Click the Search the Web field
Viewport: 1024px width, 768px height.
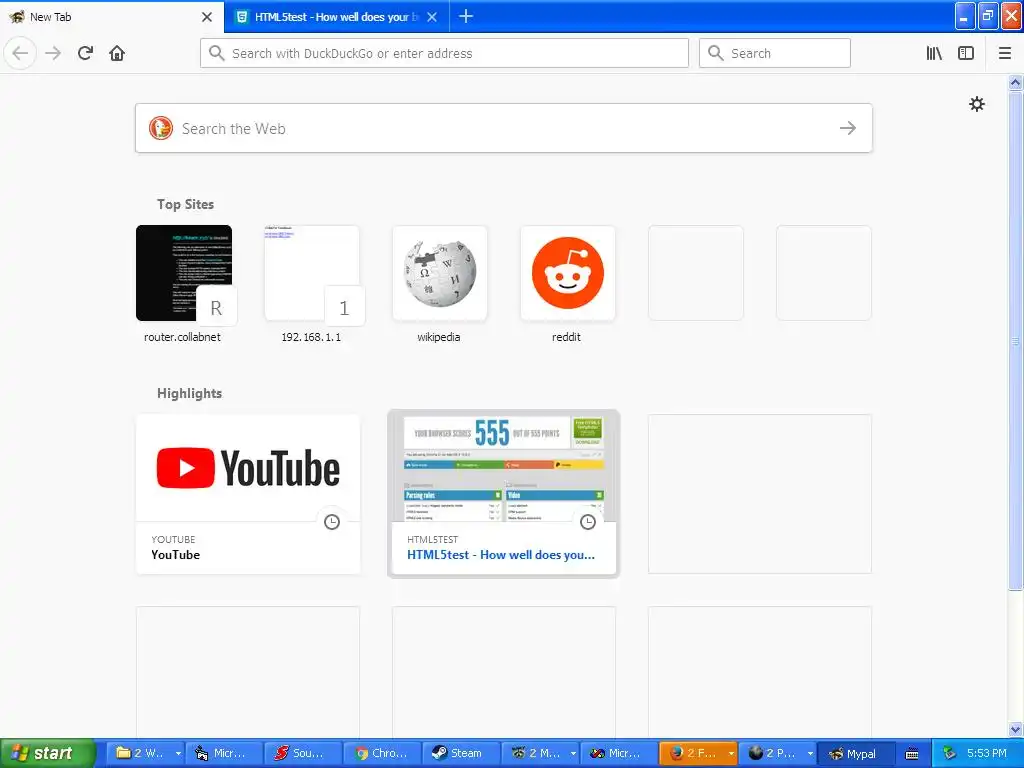(x=504, y=128)
